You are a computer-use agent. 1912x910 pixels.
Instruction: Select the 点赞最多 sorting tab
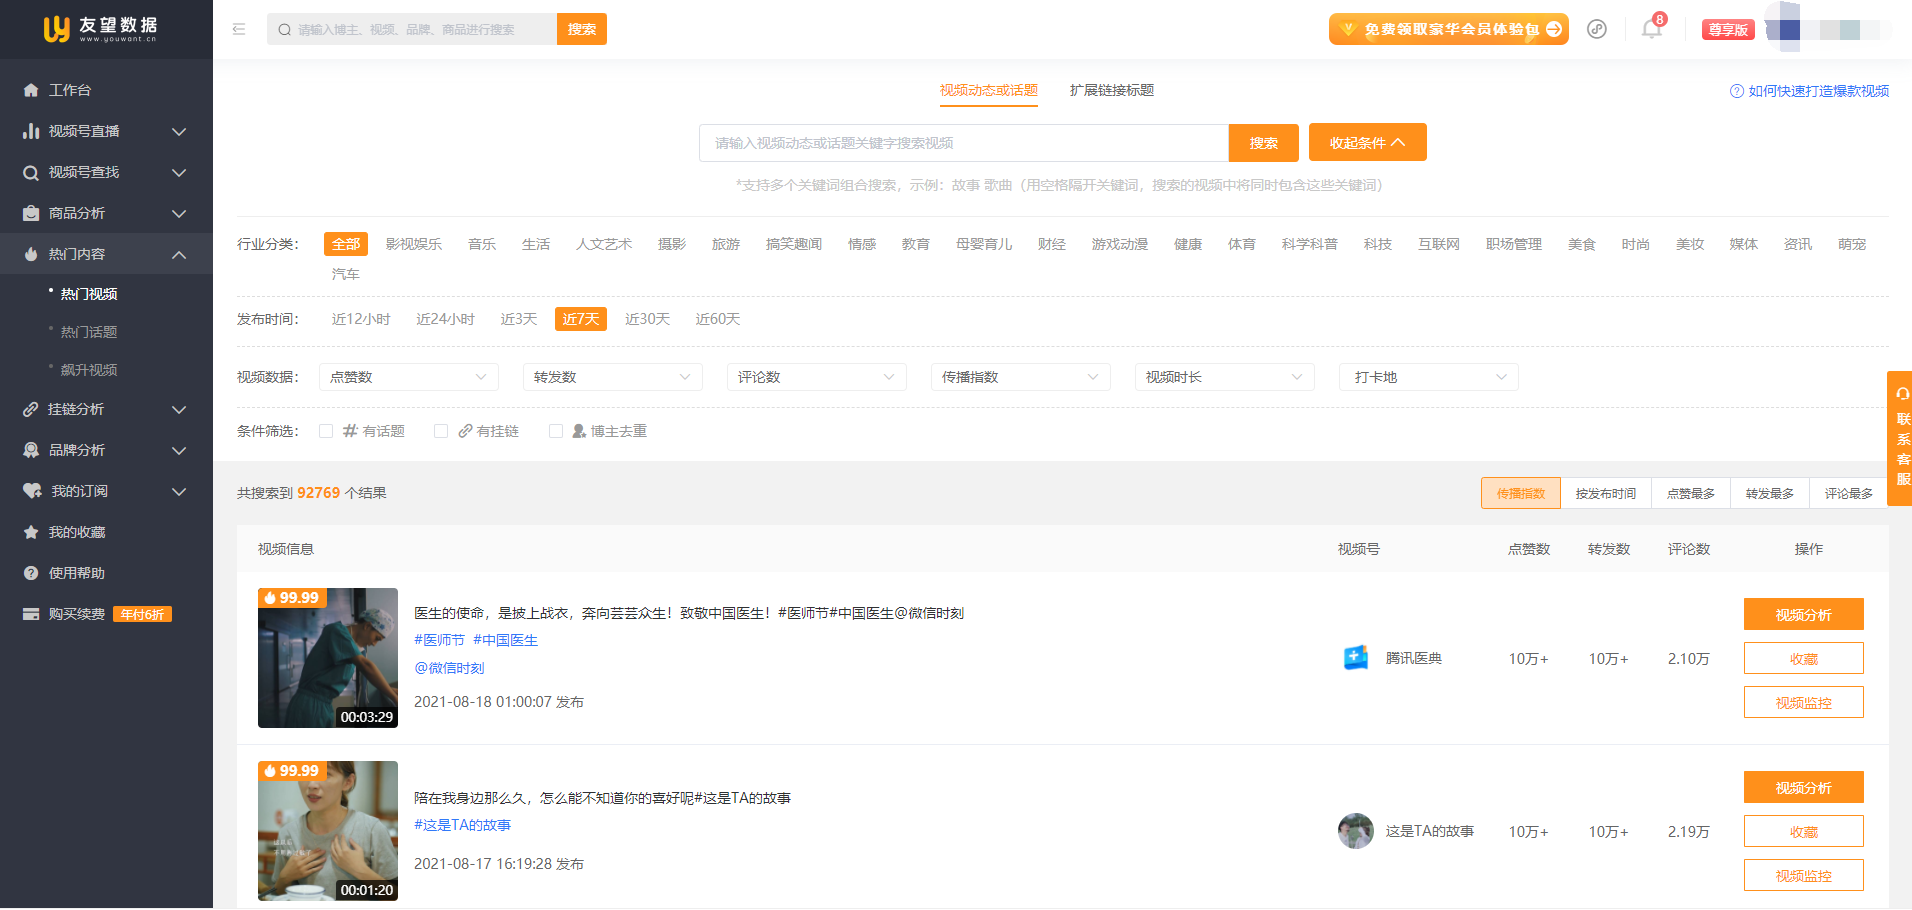(x=1690, y=492)
